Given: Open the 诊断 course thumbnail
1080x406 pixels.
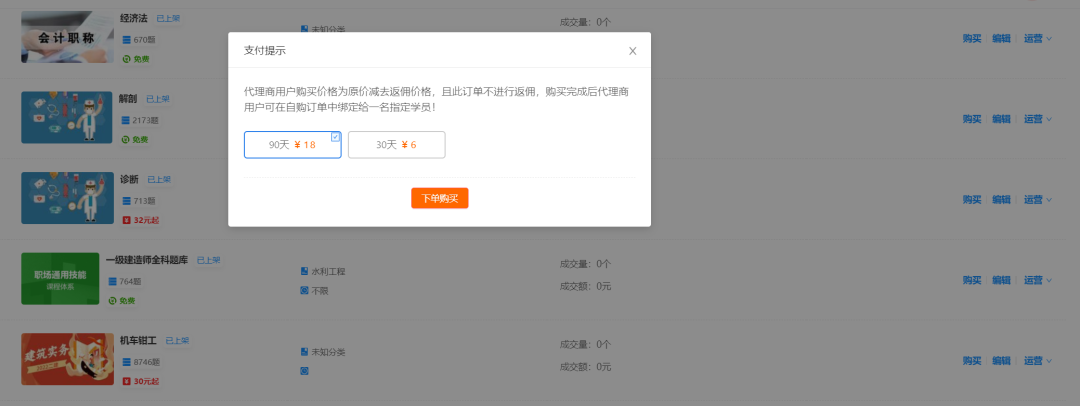Looking at the screenshot, I should point(68,198).
